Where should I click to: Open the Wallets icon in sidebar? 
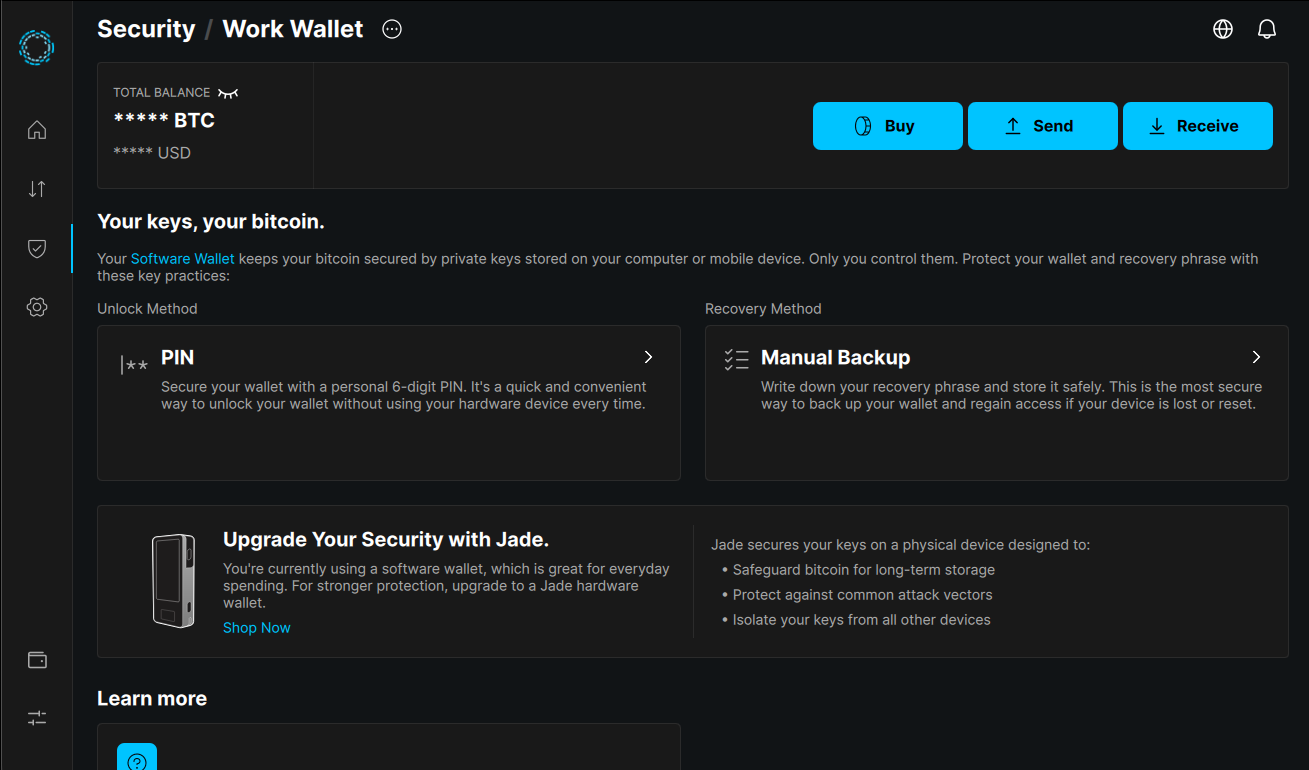click(x=37, y=660)
